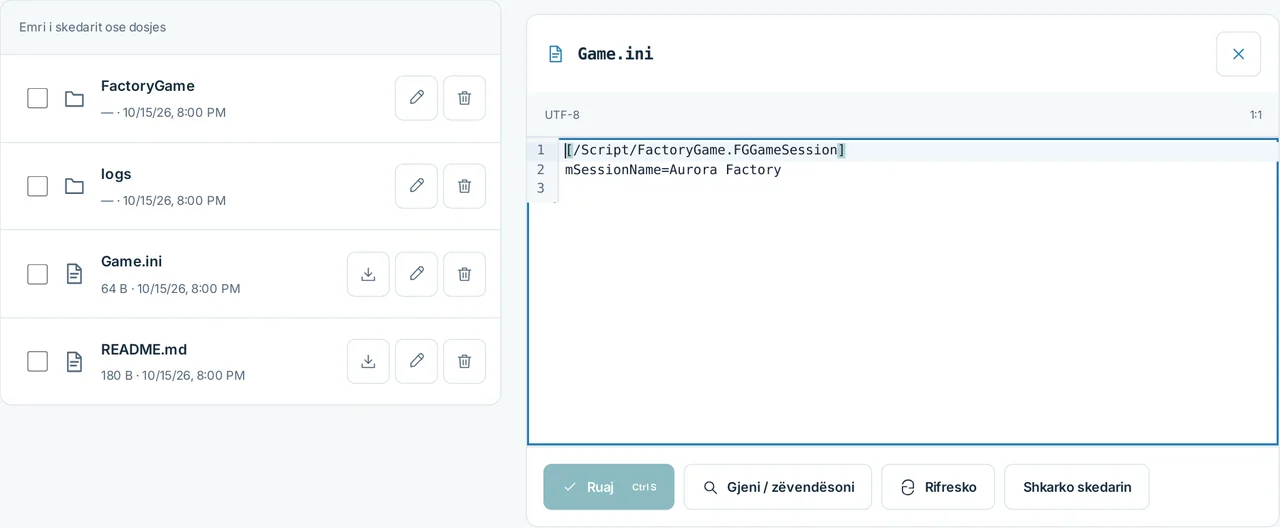1280x528 pixels.
Task: Edit Game.ini using the pencil icon
Action: pyautogui.click(x=416, y=274)
